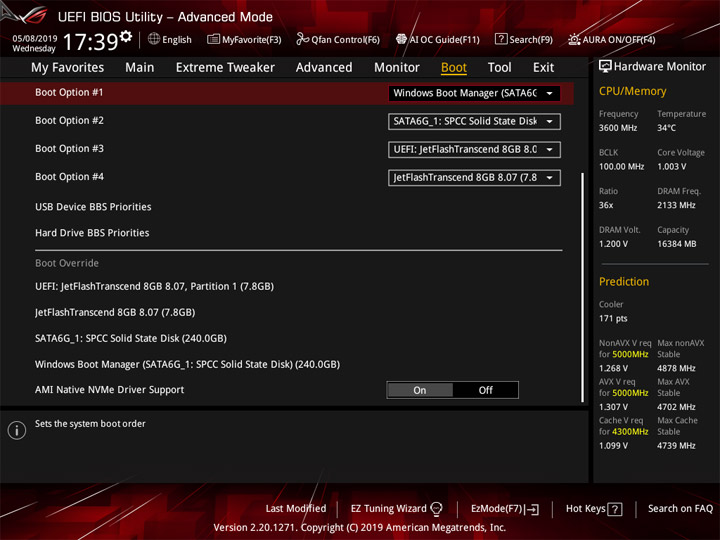Switch to Main tab
This screenshot has width=720, height=540.
click(x=140, y=68)
